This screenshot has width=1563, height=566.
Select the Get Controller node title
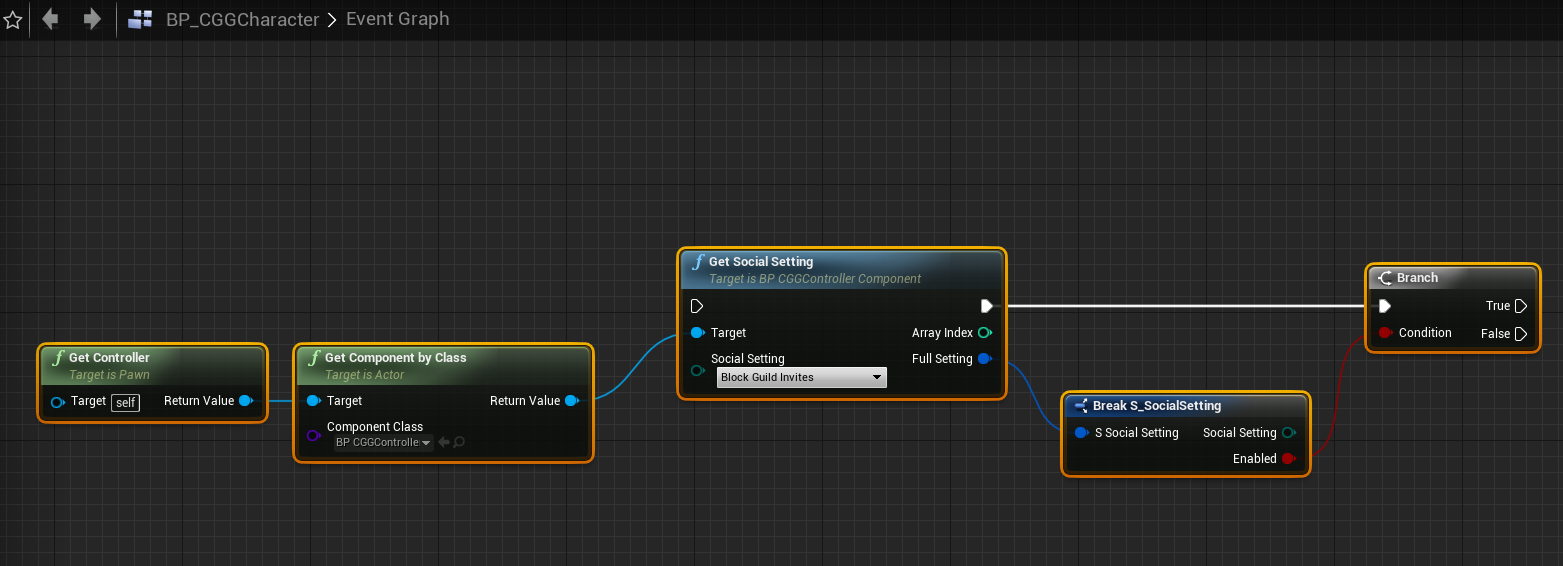click(109, 358)
